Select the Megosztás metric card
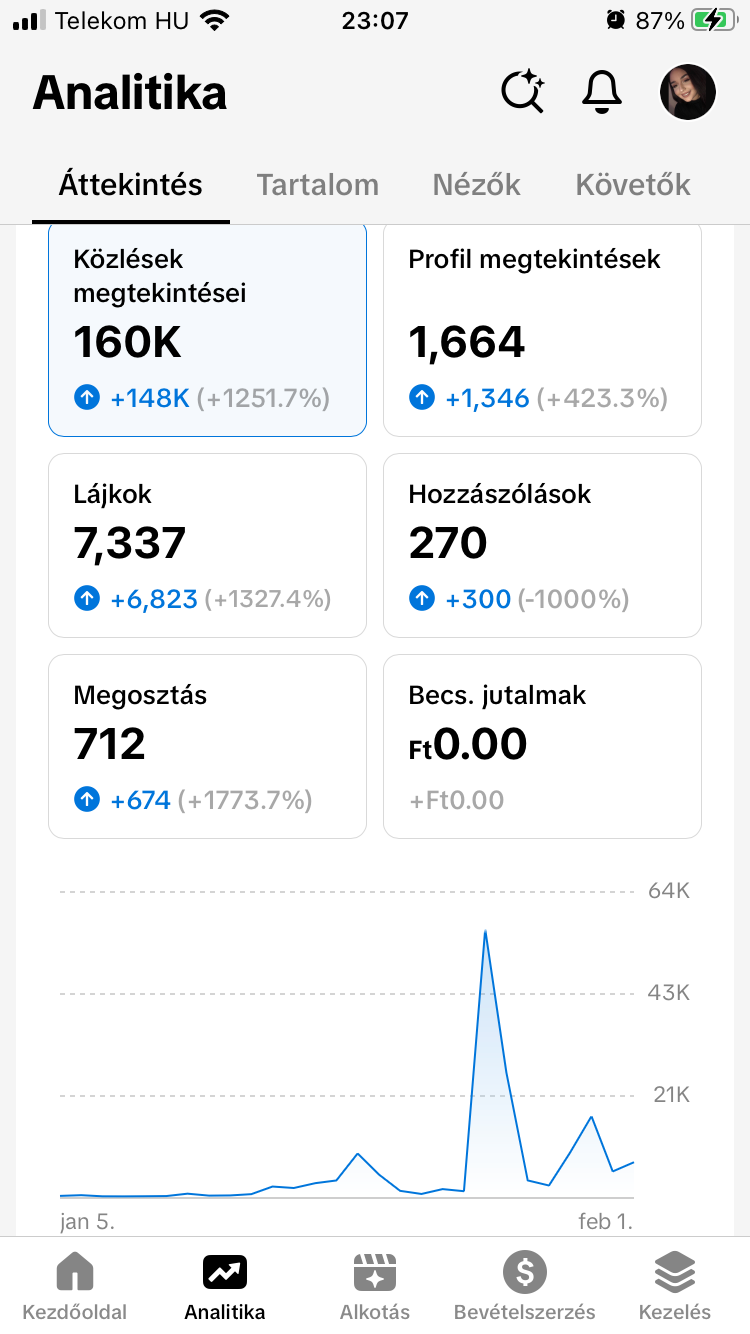 tap(207, 746)
